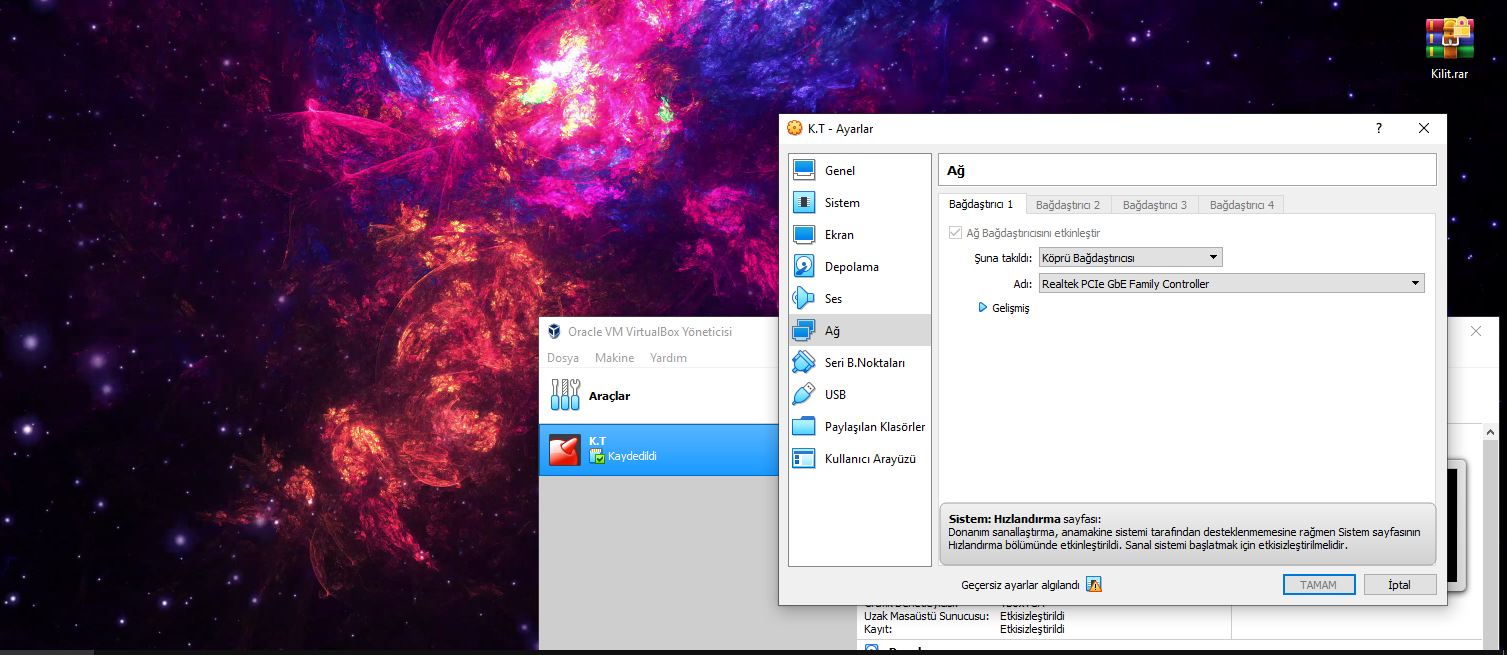The image size is (1507, 655).
Task: Switch to the Bağdaştırıcı 4 tab
Action: point(1242,205)
